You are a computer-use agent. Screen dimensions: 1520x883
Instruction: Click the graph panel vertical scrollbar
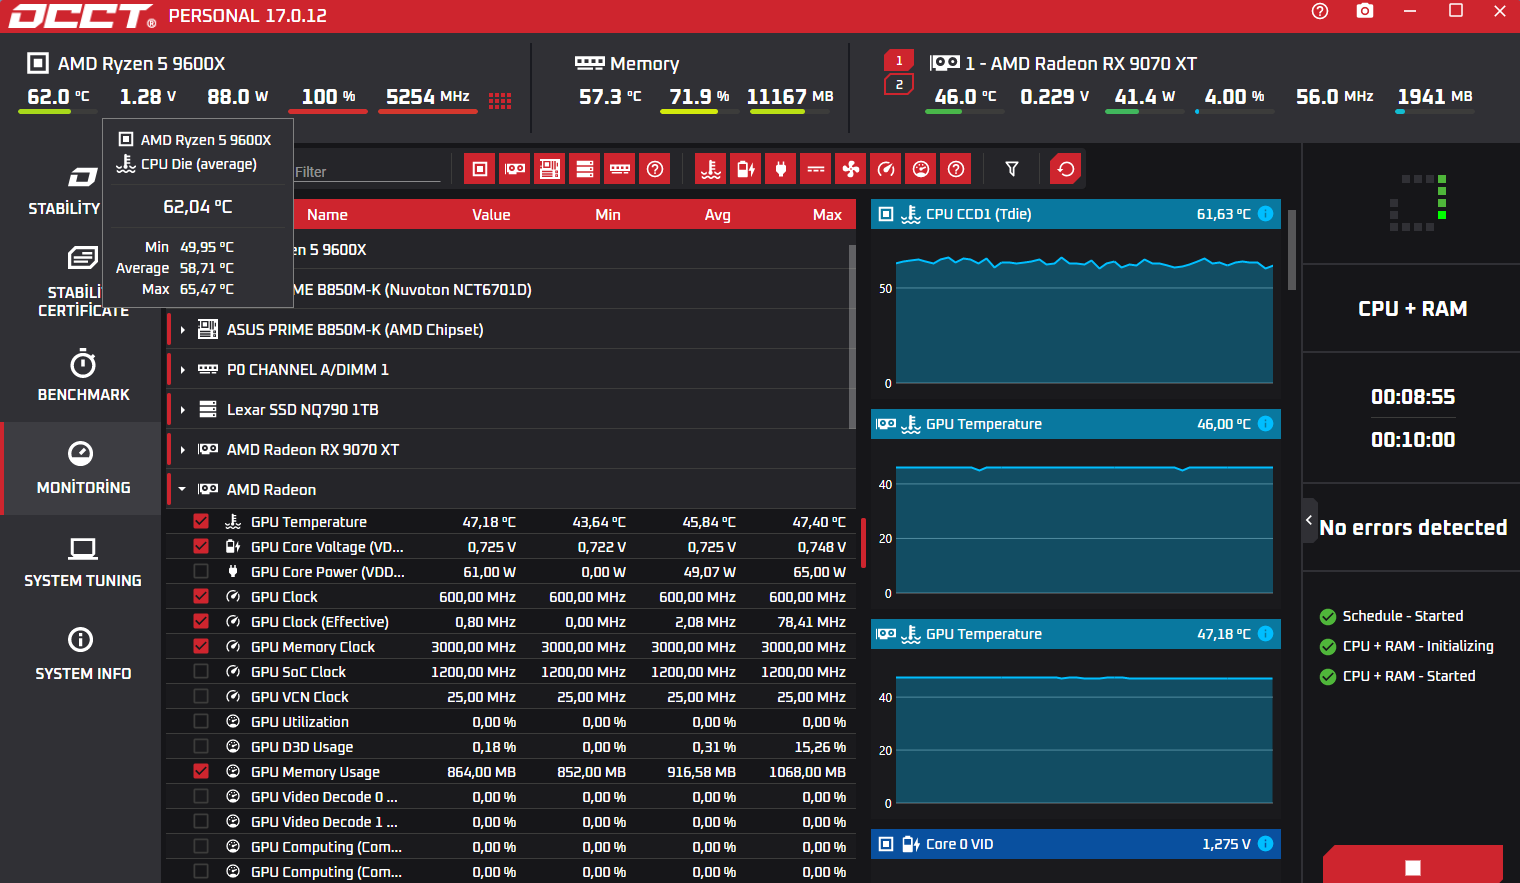tap(1292, 250)
